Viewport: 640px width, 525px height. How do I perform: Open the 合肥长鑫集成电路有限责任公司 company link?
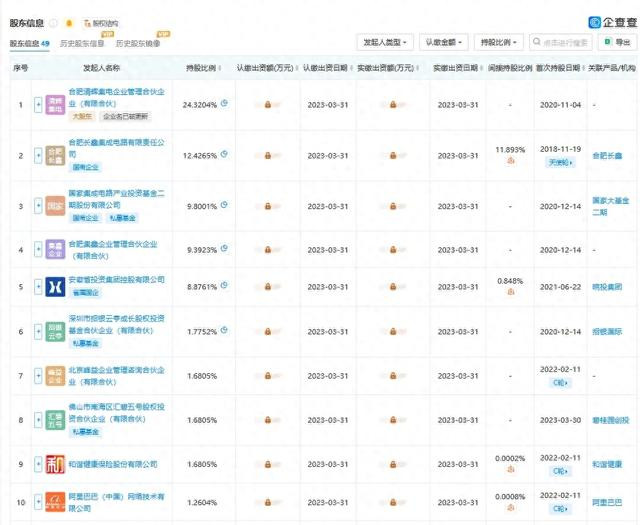116,148
